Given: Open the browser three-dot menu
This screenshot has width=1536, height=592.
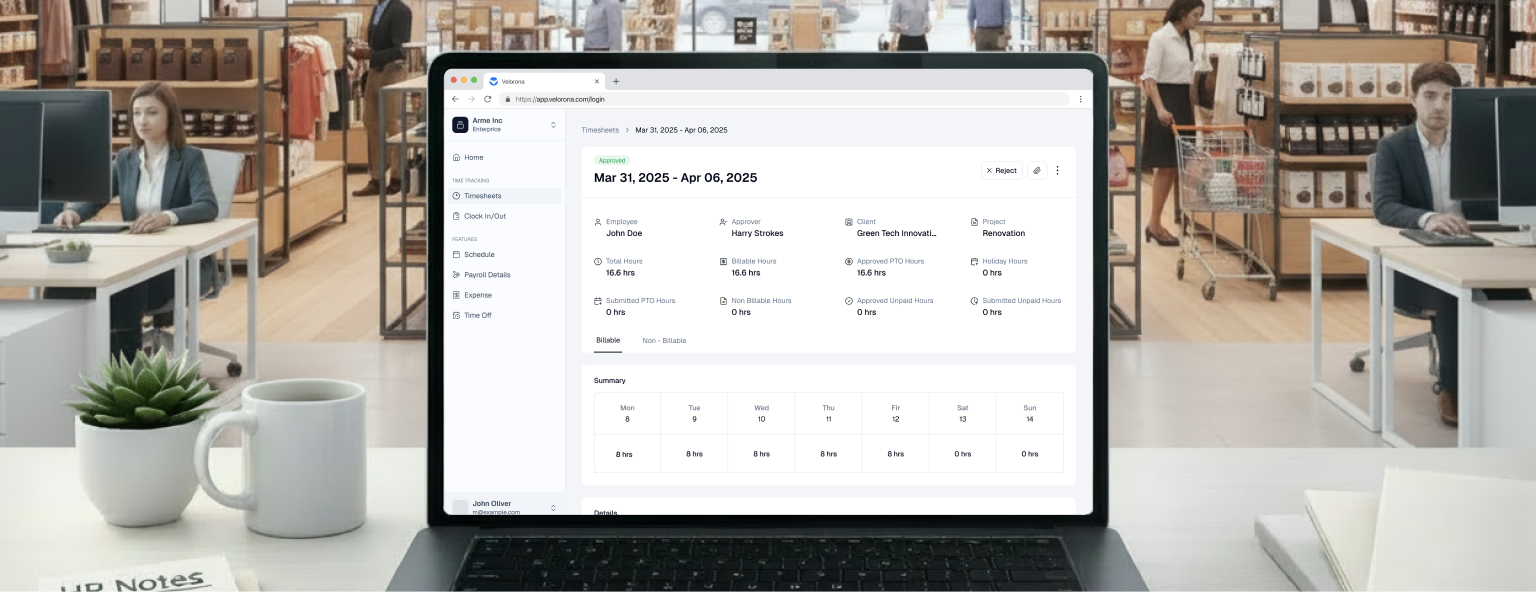Looking at the screenshot, I should click(1080, 99).
